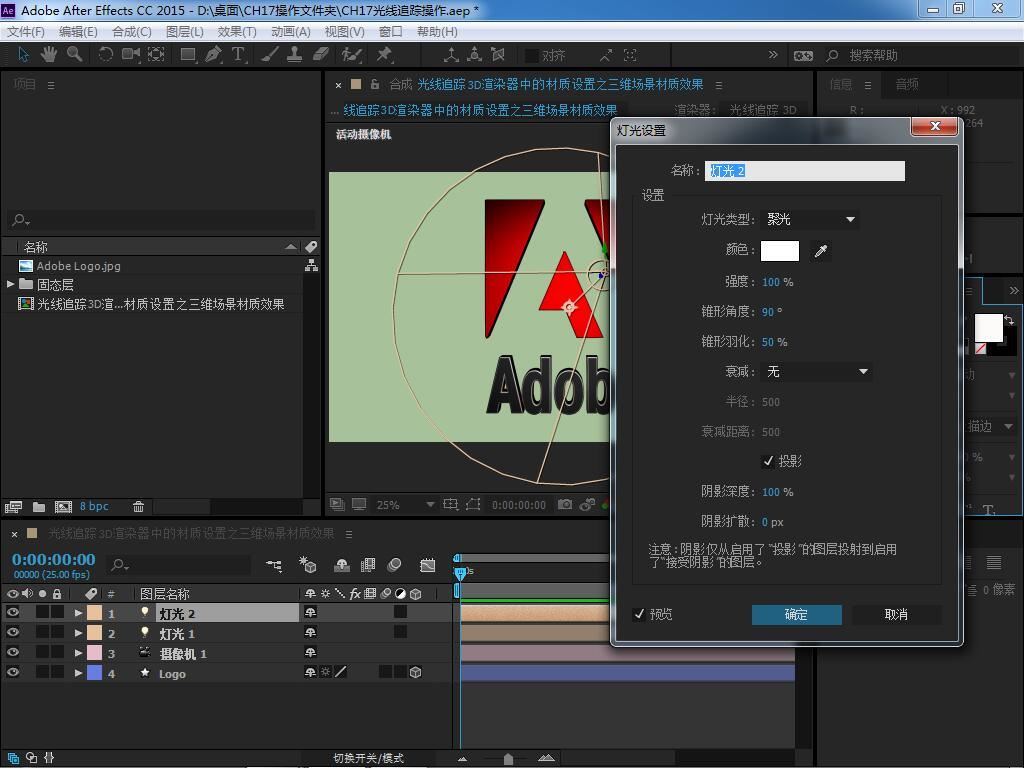The width and height of the screenshot is (1024, 768).
Task: Enable frame blending for the timeline
Action: pyautogui.click(x=368, y=566)
